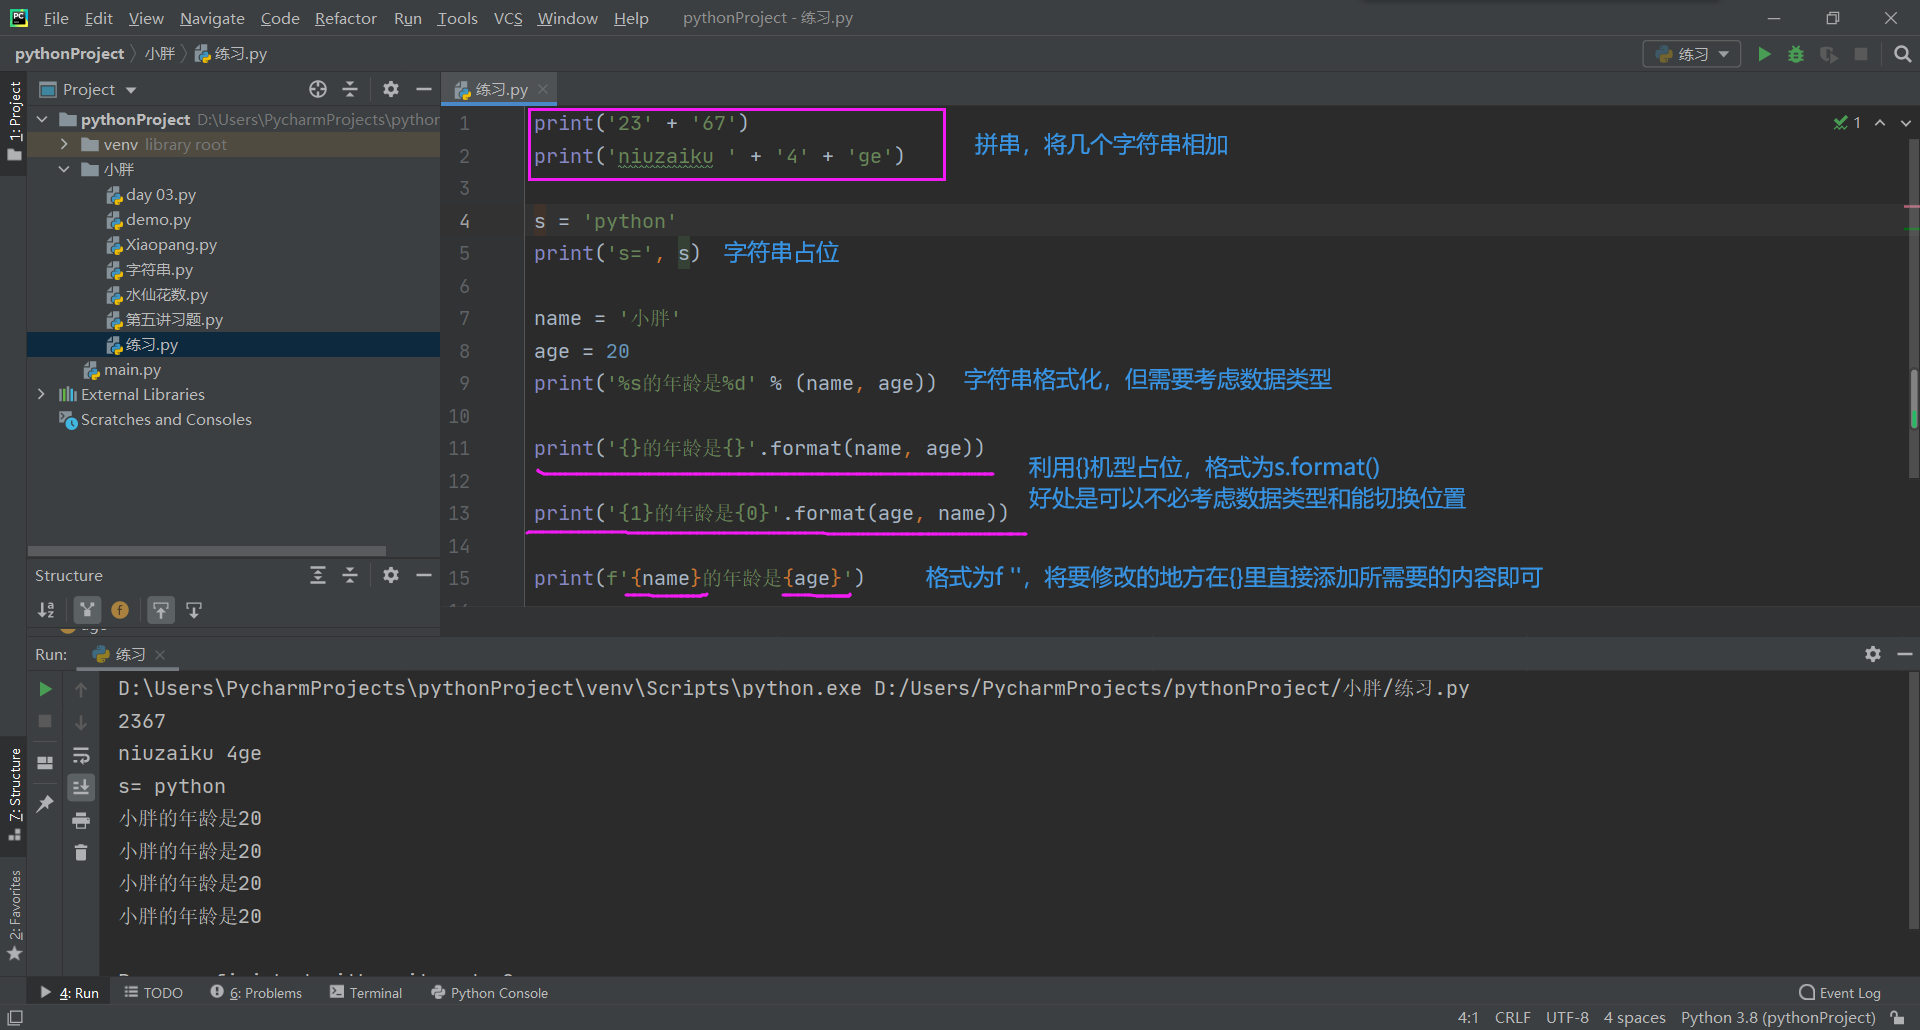Open the Python Console tool window
This screenshot has width=1920, height=1030.
(489, 992)
